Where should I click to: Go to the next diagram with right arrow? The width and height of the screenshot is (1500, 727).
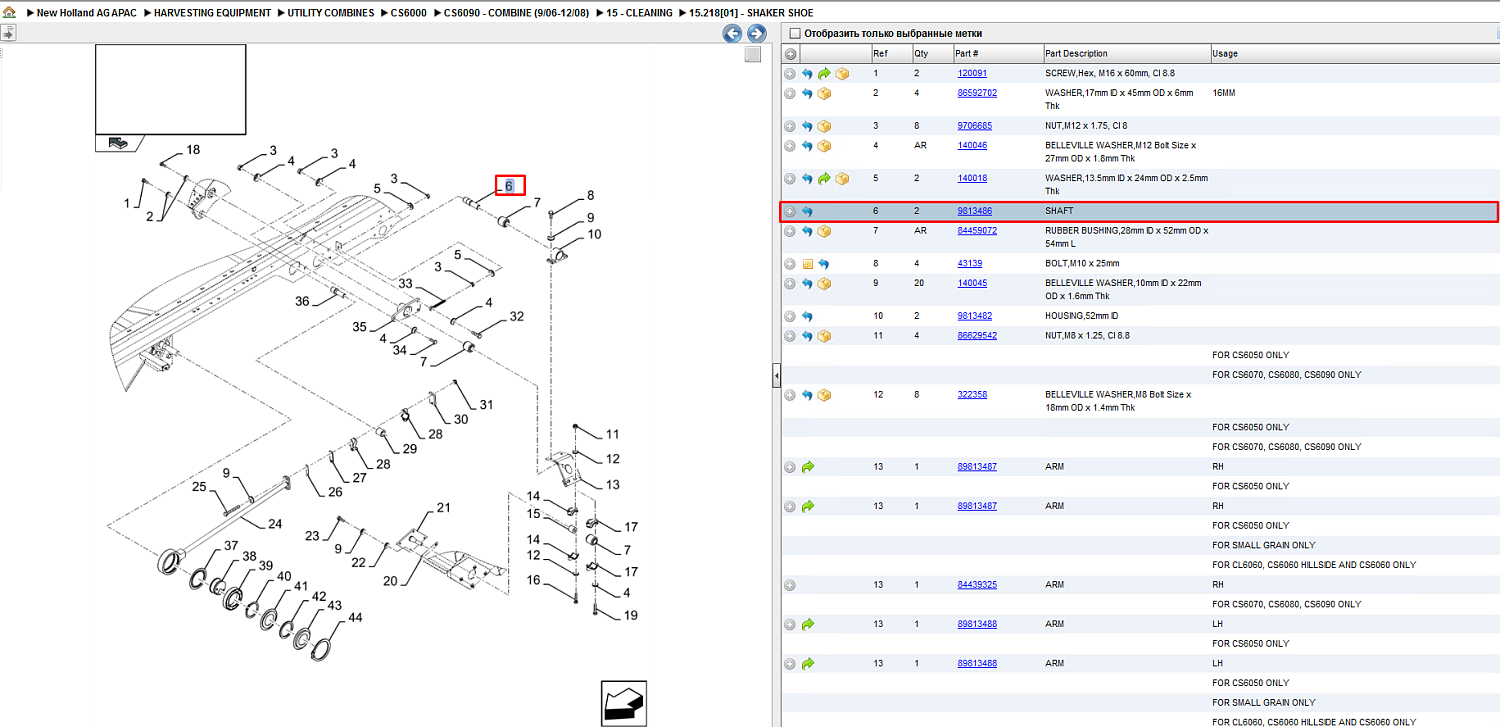[x=756, y=34]
